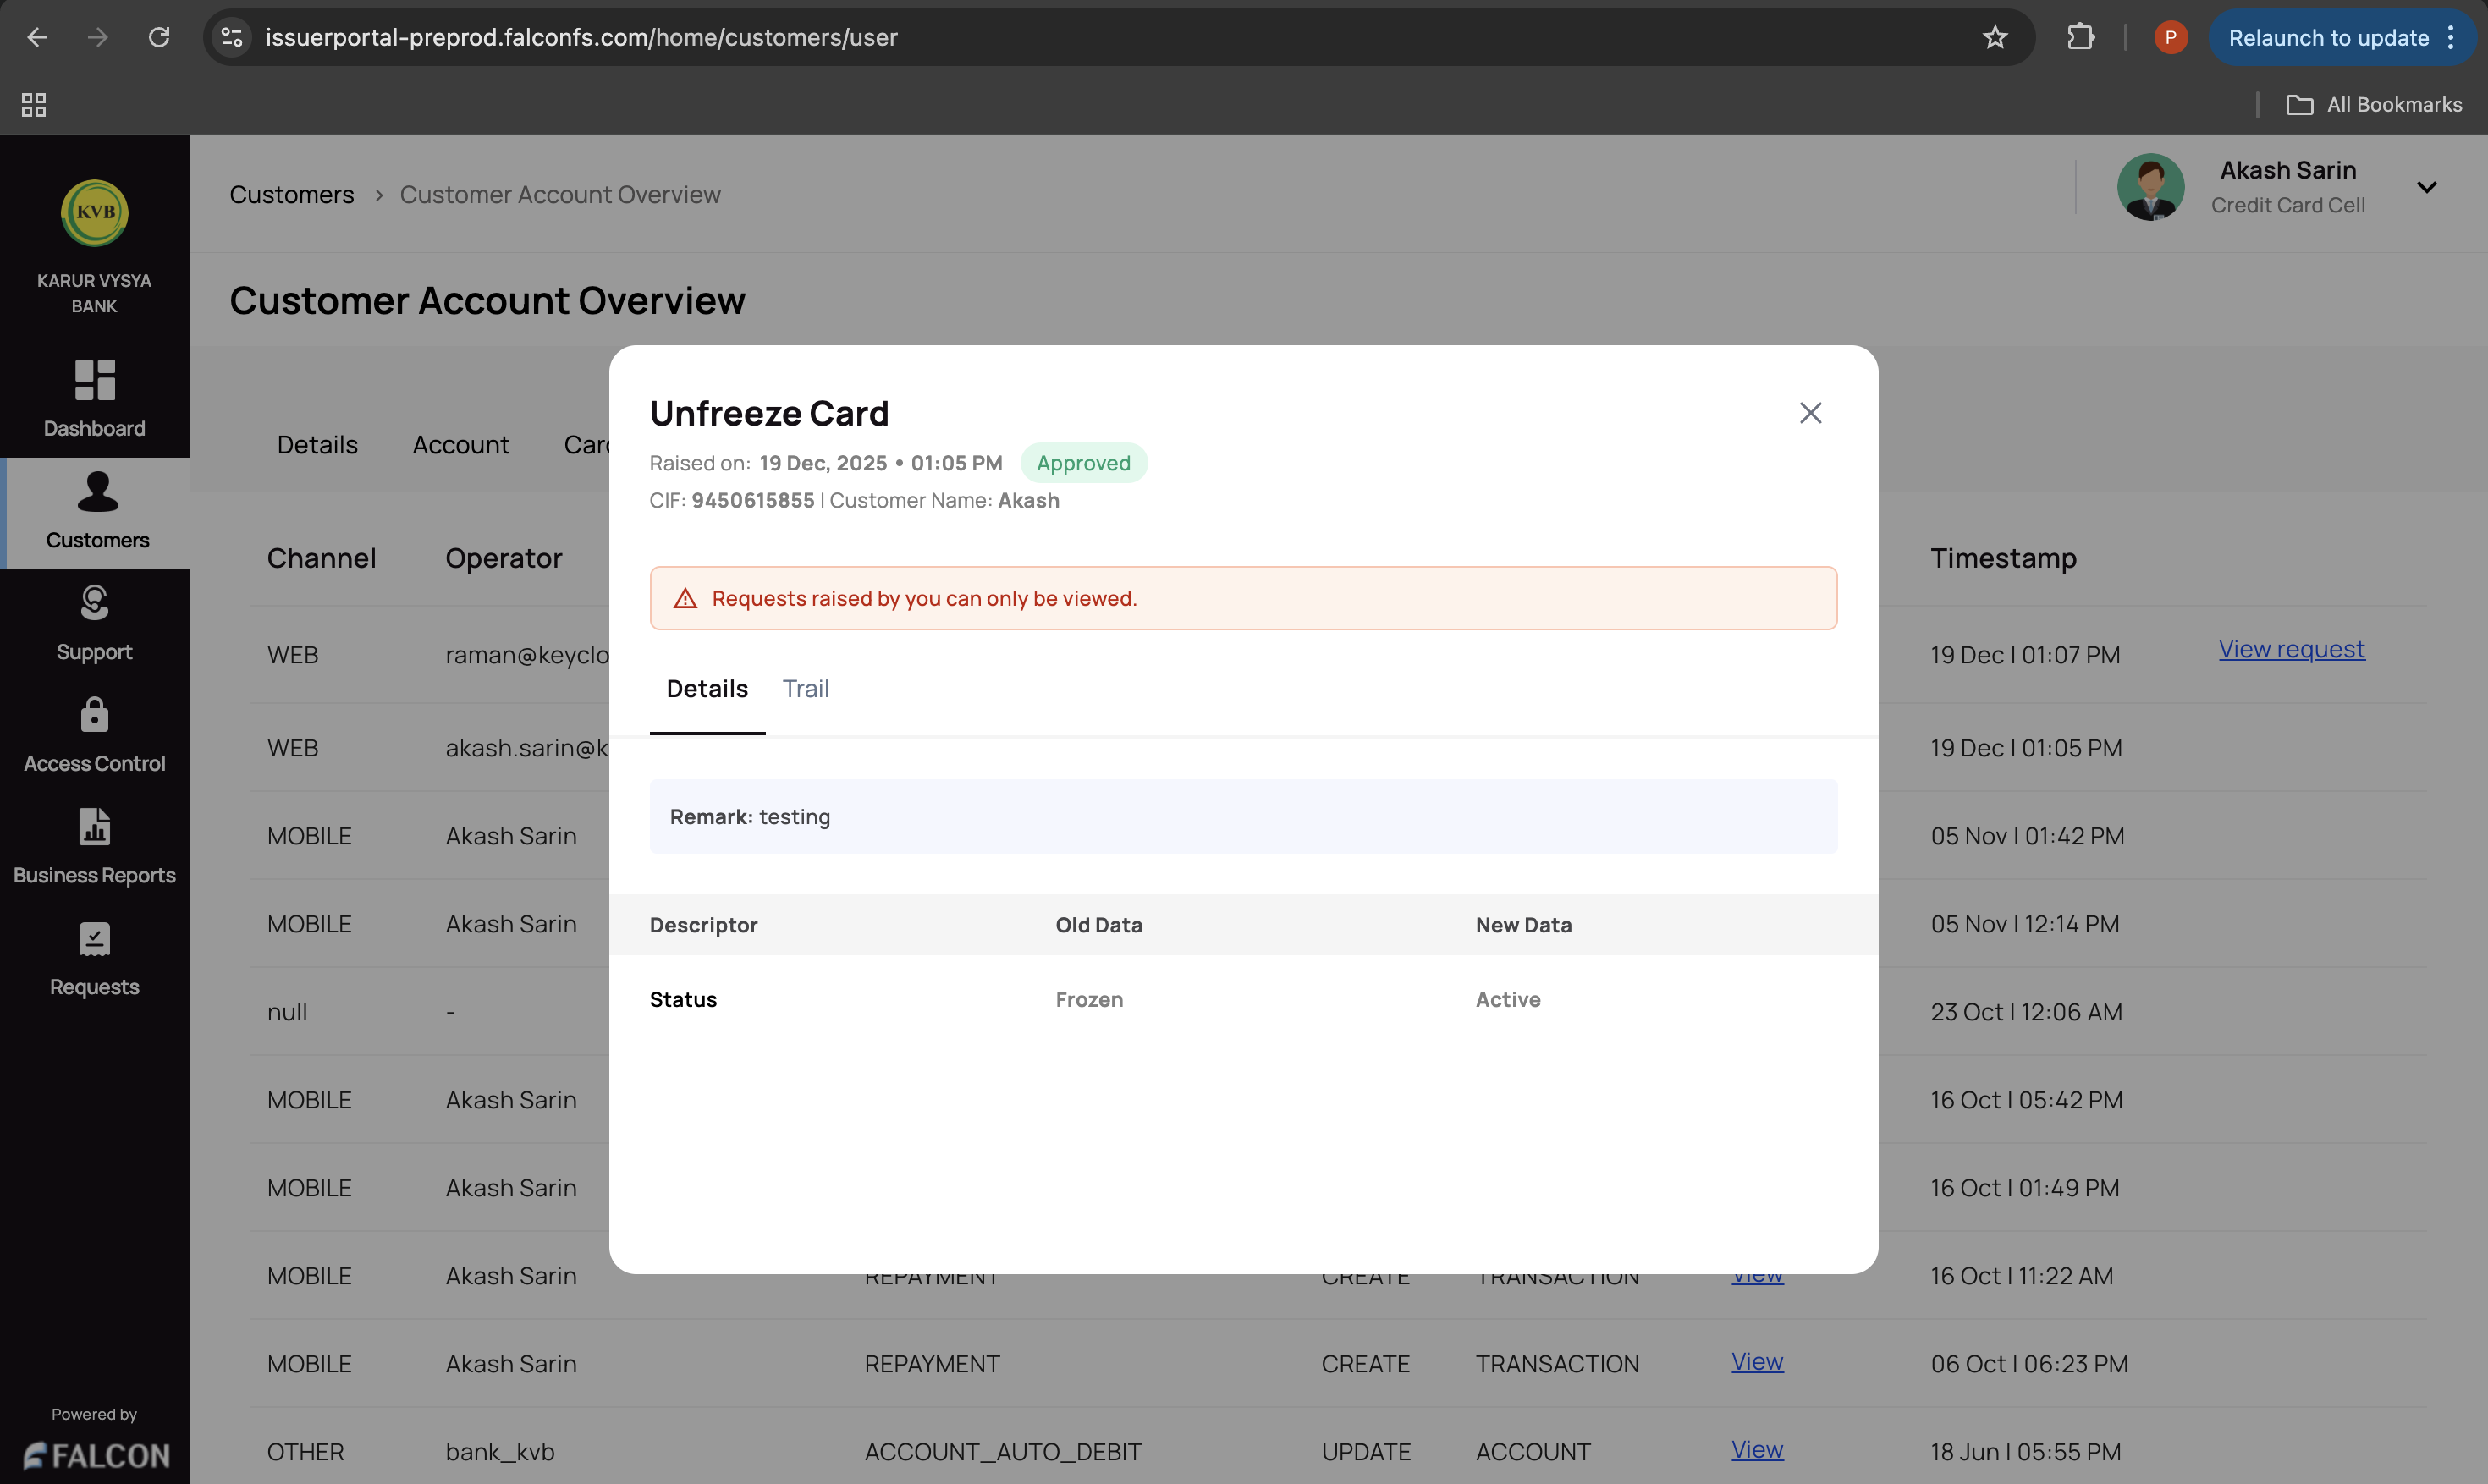2488x1484 pixels.
Task: Open Chrome's three-dot menu next to Relaunch
Action: [x=2451, y=38]
